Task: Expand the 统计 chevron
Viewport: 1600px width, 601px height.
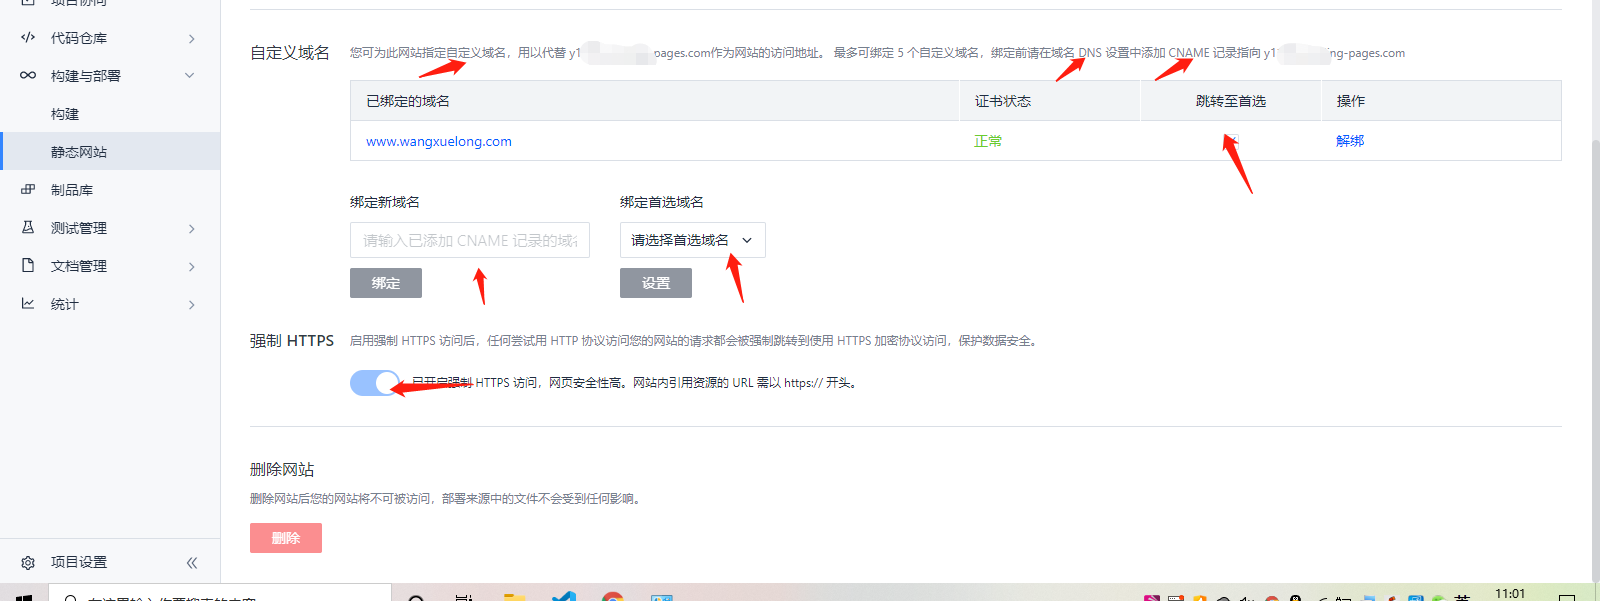Action: (191, 304)
